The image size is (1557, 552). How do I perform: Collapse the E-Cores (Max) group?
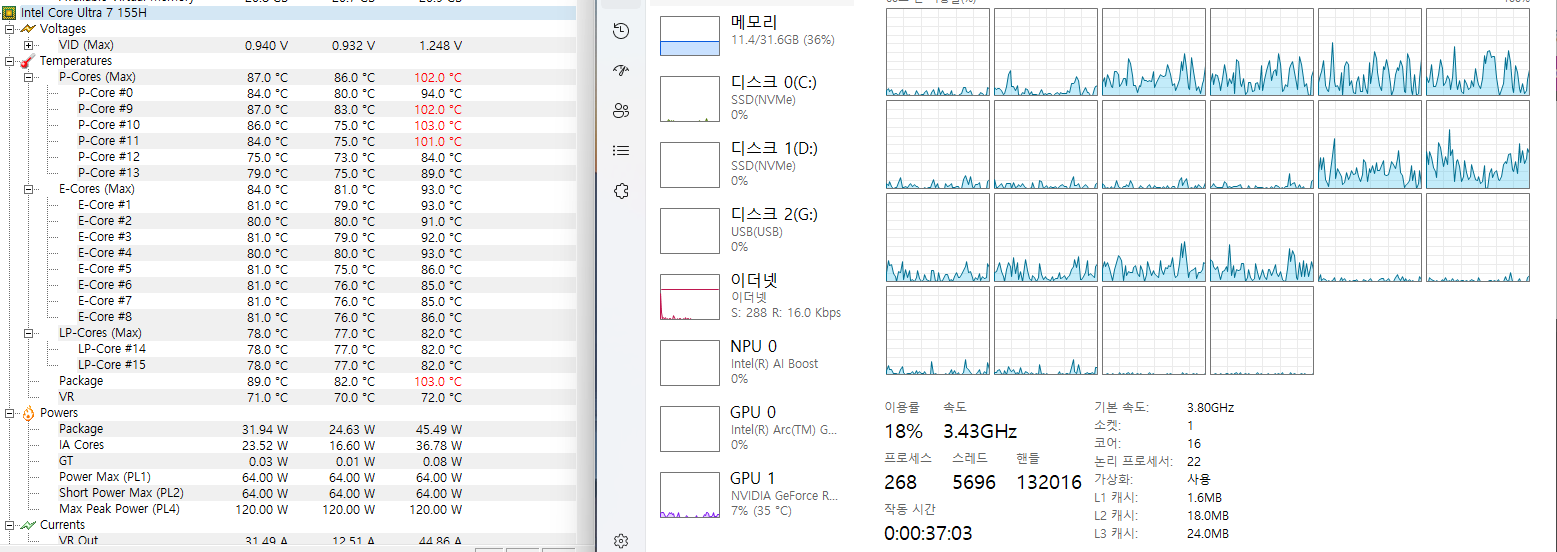pos(28,189)
